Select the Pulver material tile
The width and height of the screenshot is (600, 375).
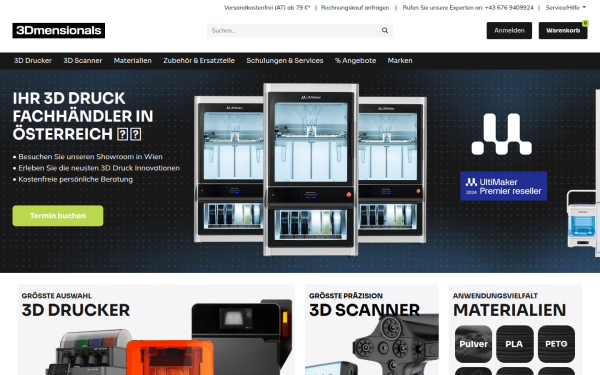pos(473,344)
